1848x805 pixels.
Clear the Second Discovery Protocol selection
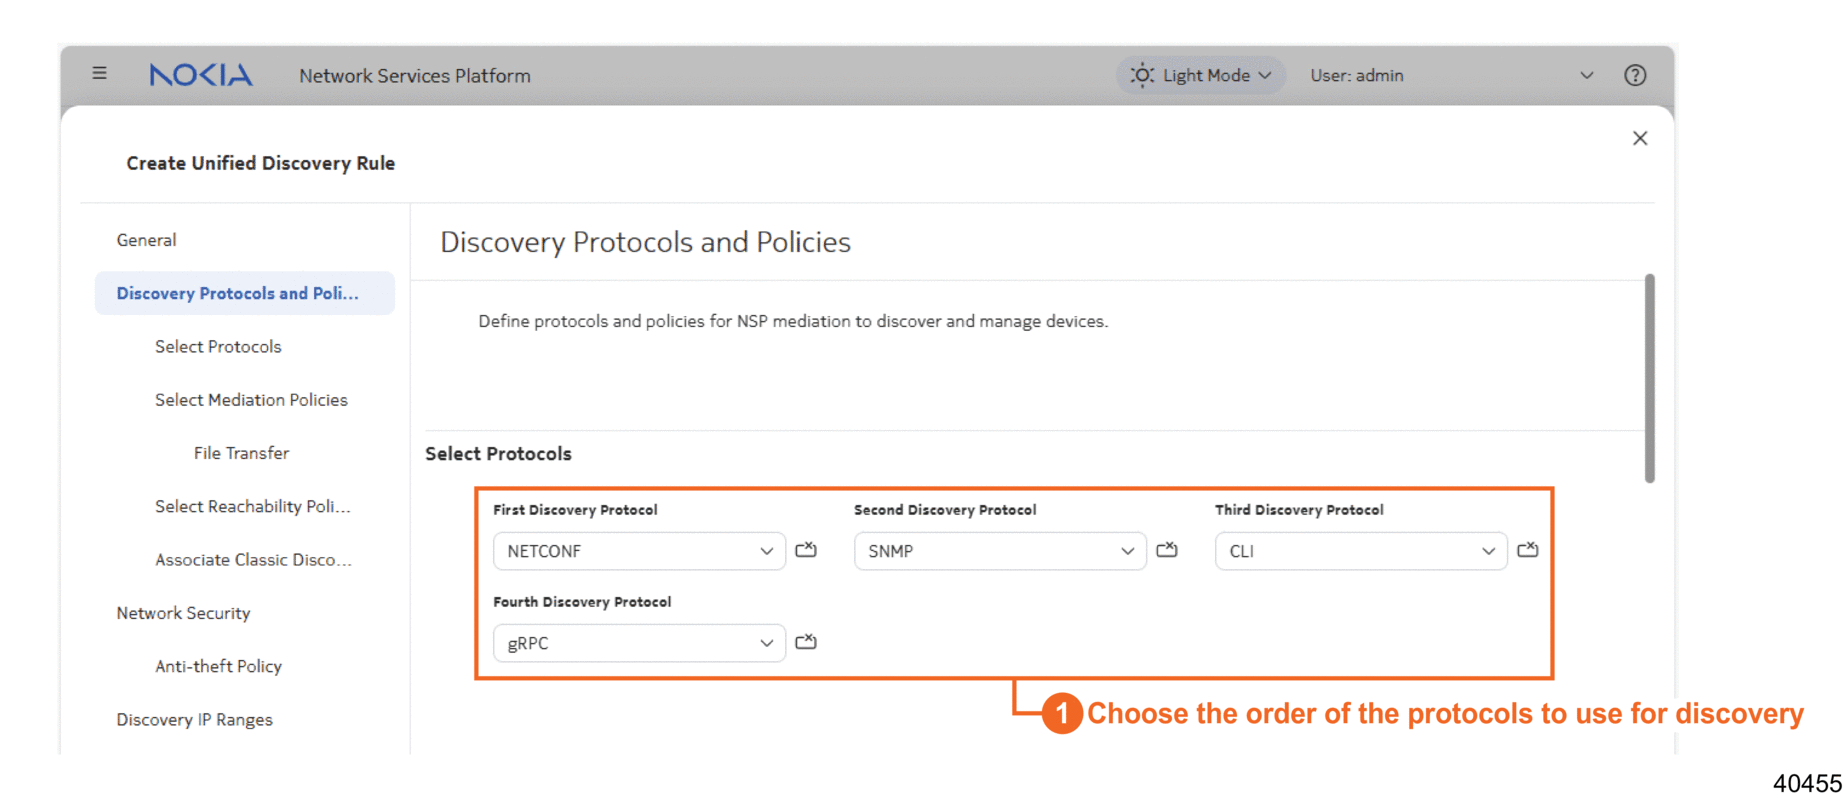[1167, 550]
